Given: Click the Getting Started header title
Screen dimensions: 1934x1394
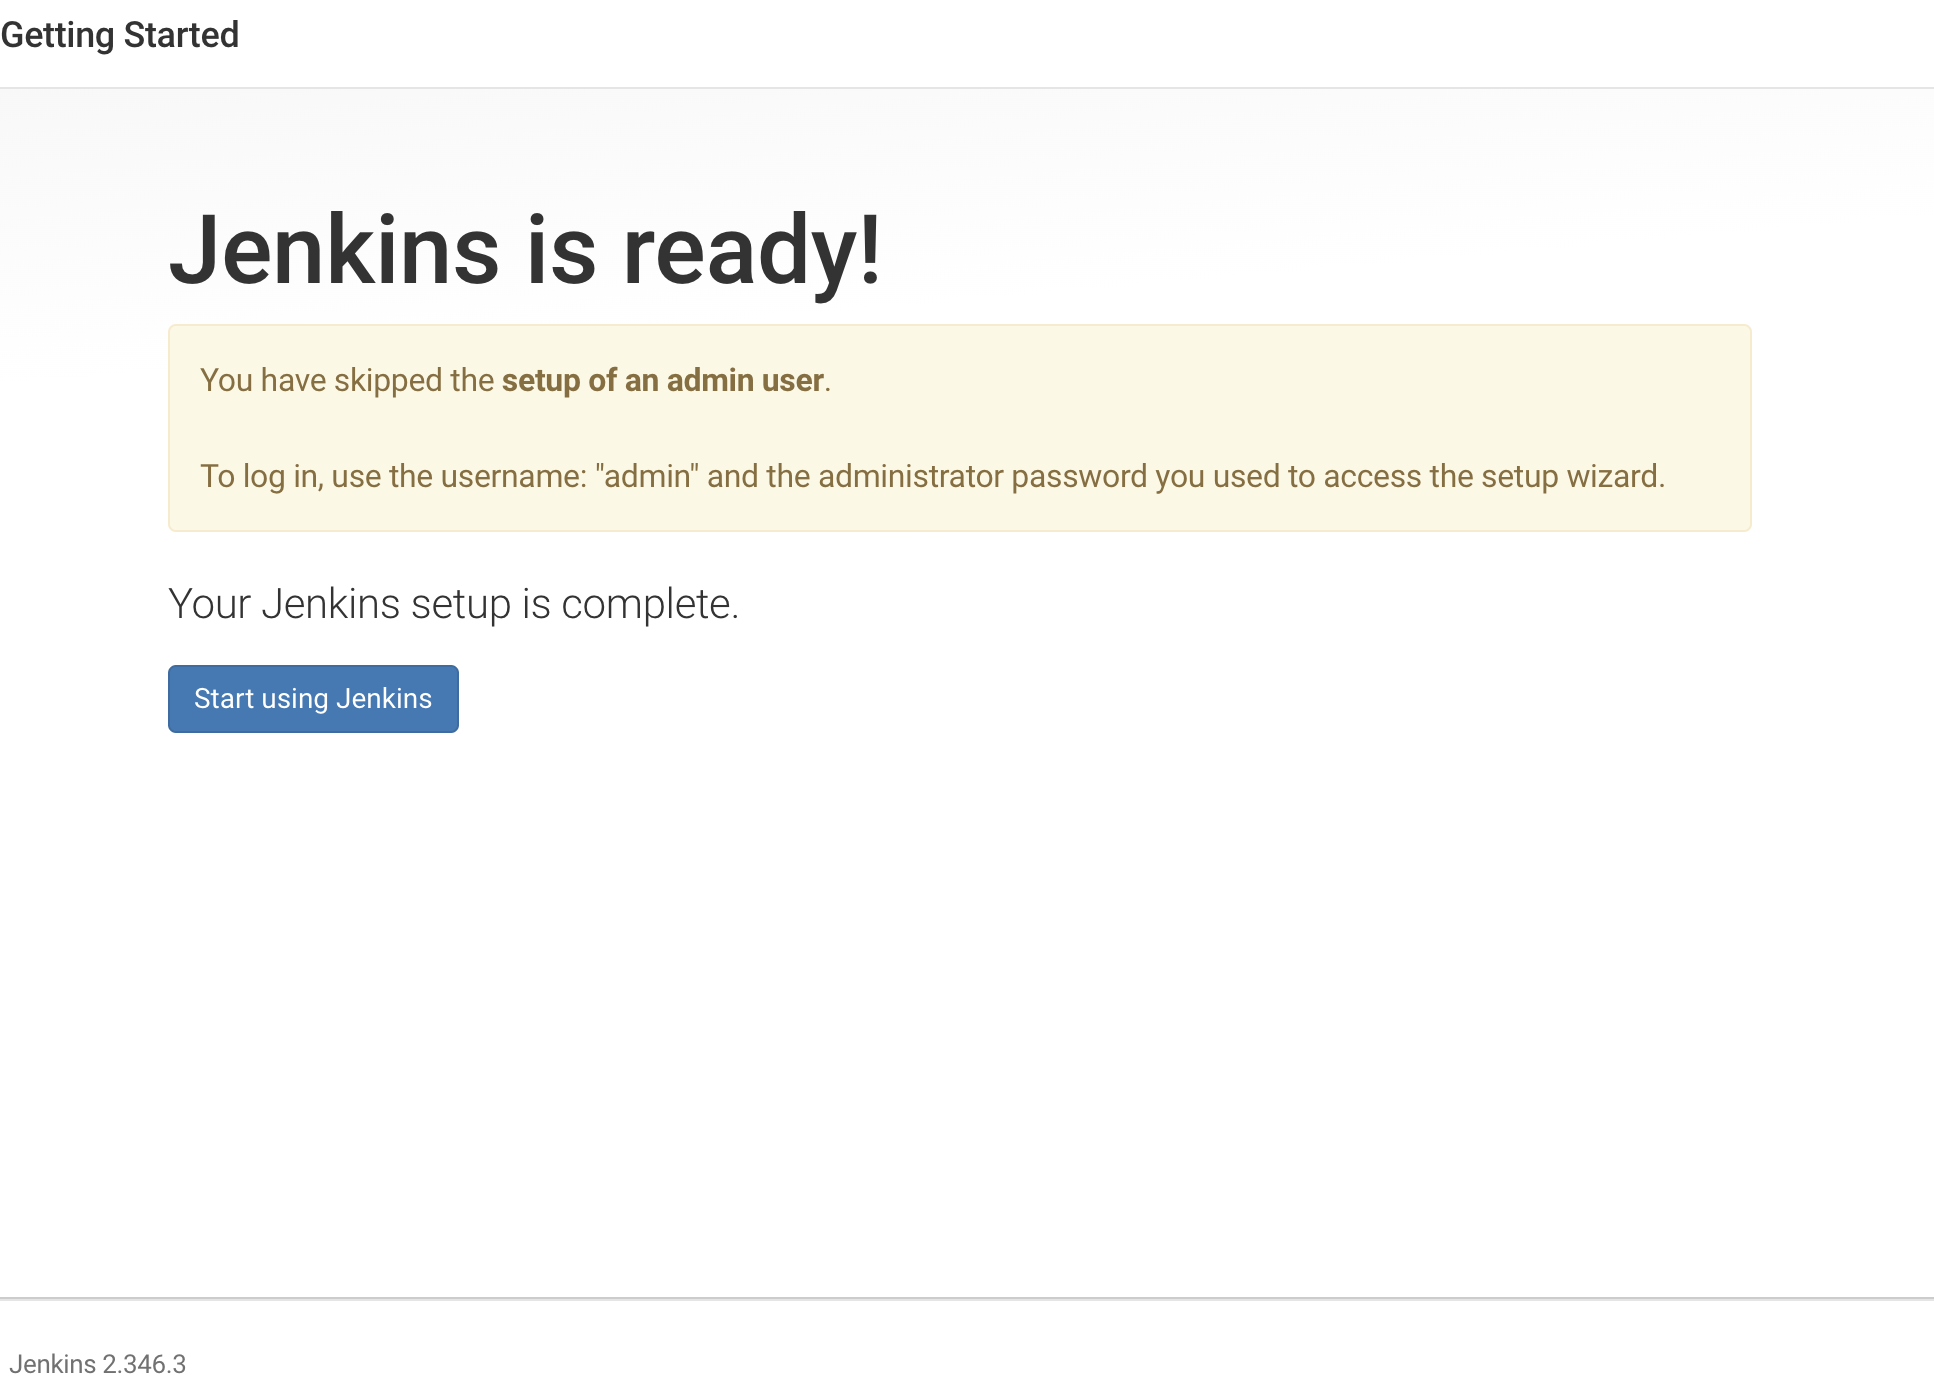Looking at the screenshot, I should coord(120,35).
